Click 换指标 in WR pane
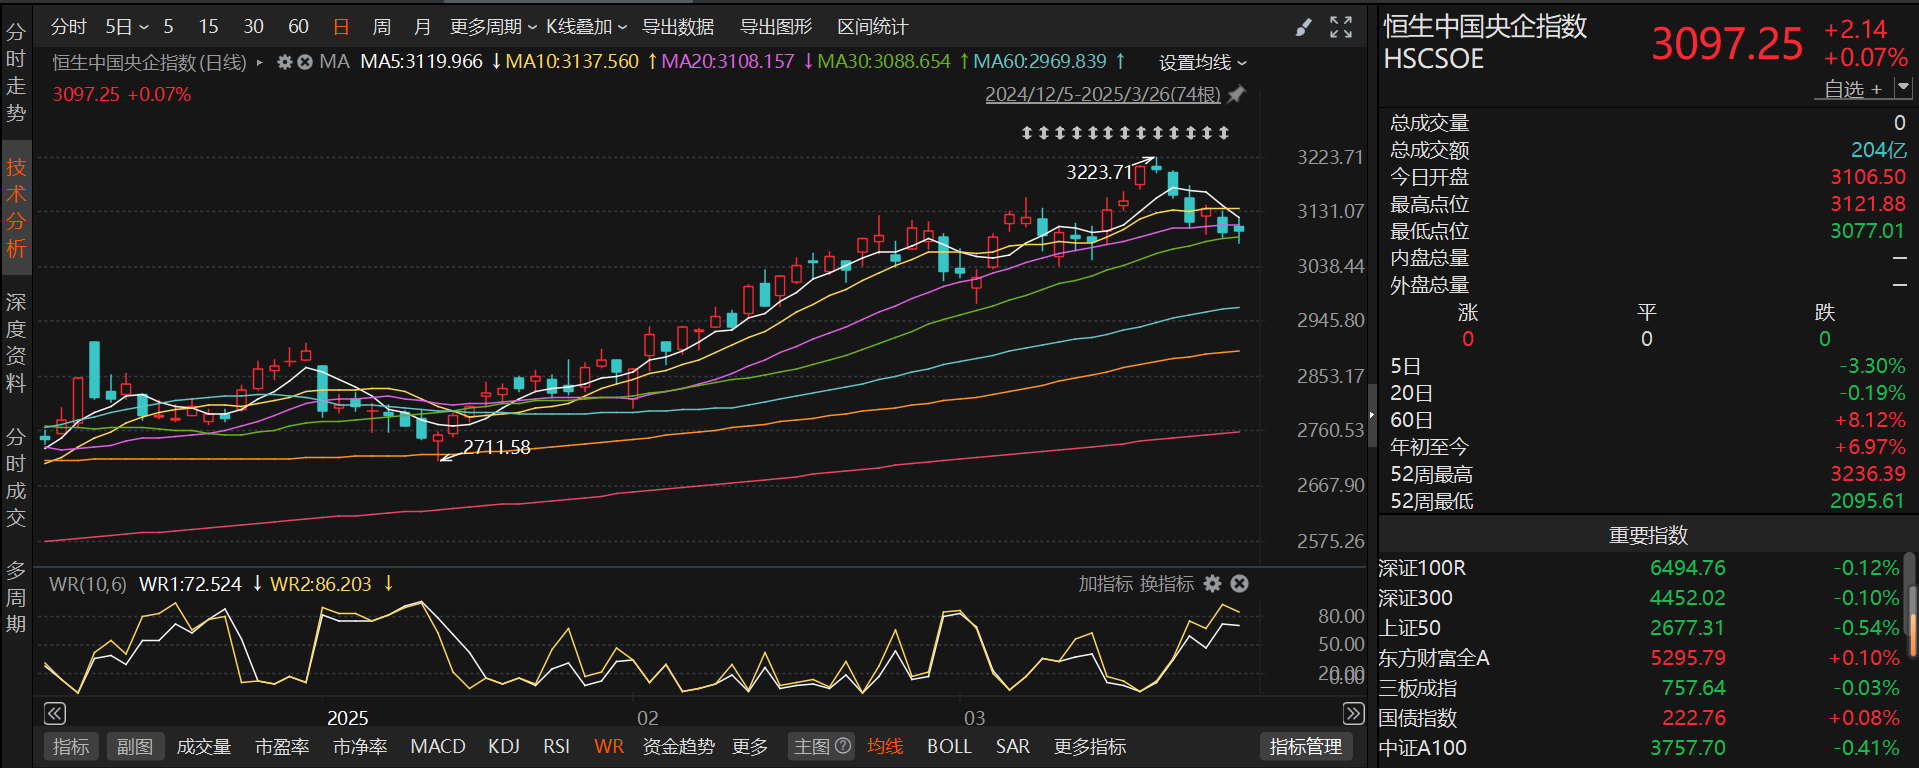 coord(1166,583)
